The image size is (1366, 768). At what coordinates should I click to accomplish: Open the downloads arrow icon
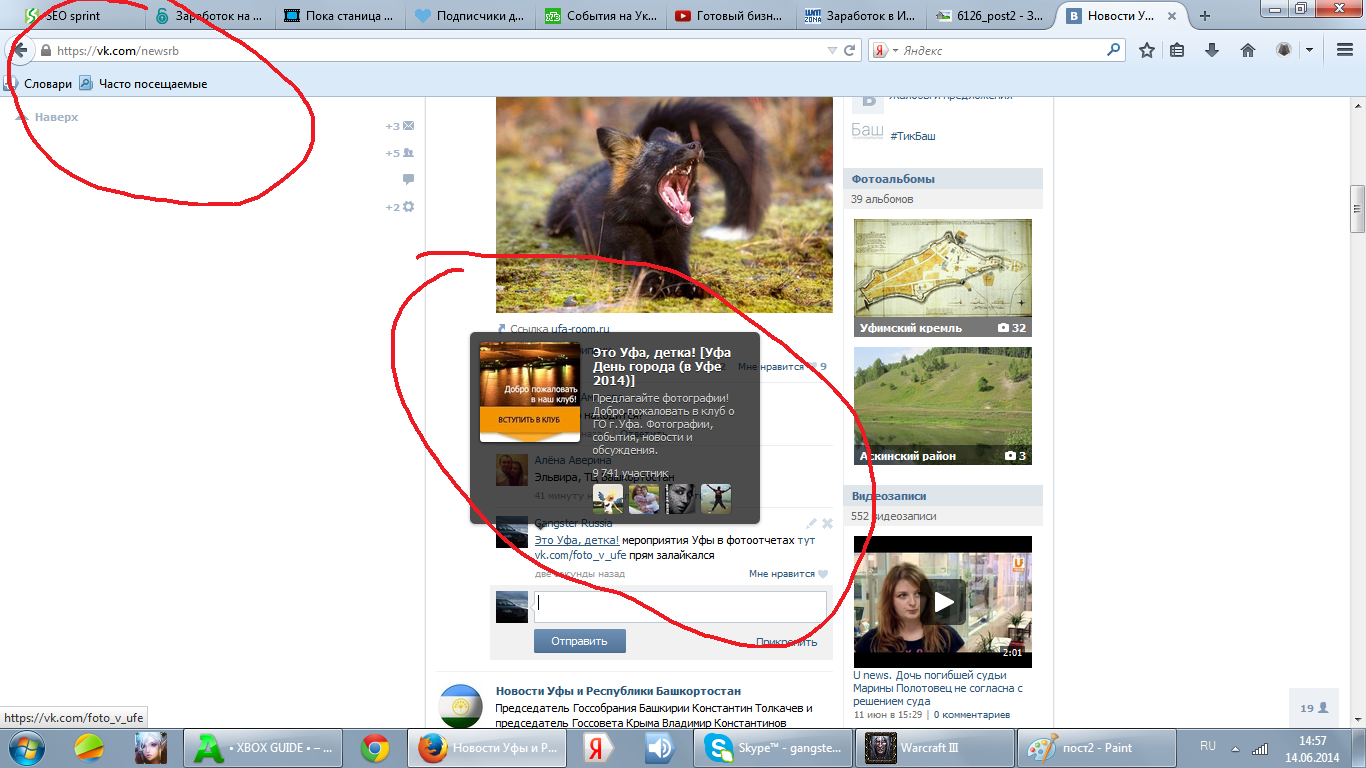(1212, 50)
